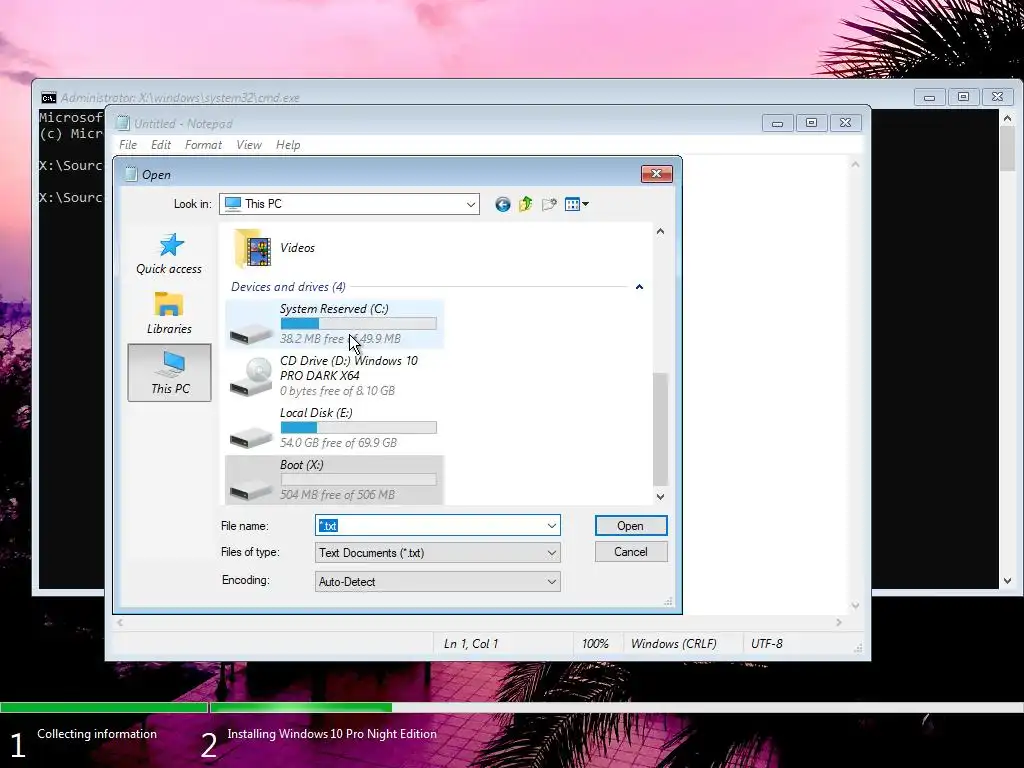The image size is (1024, 768).
Task: Open Notepad Format menu
Action: (x=203, y=145)
